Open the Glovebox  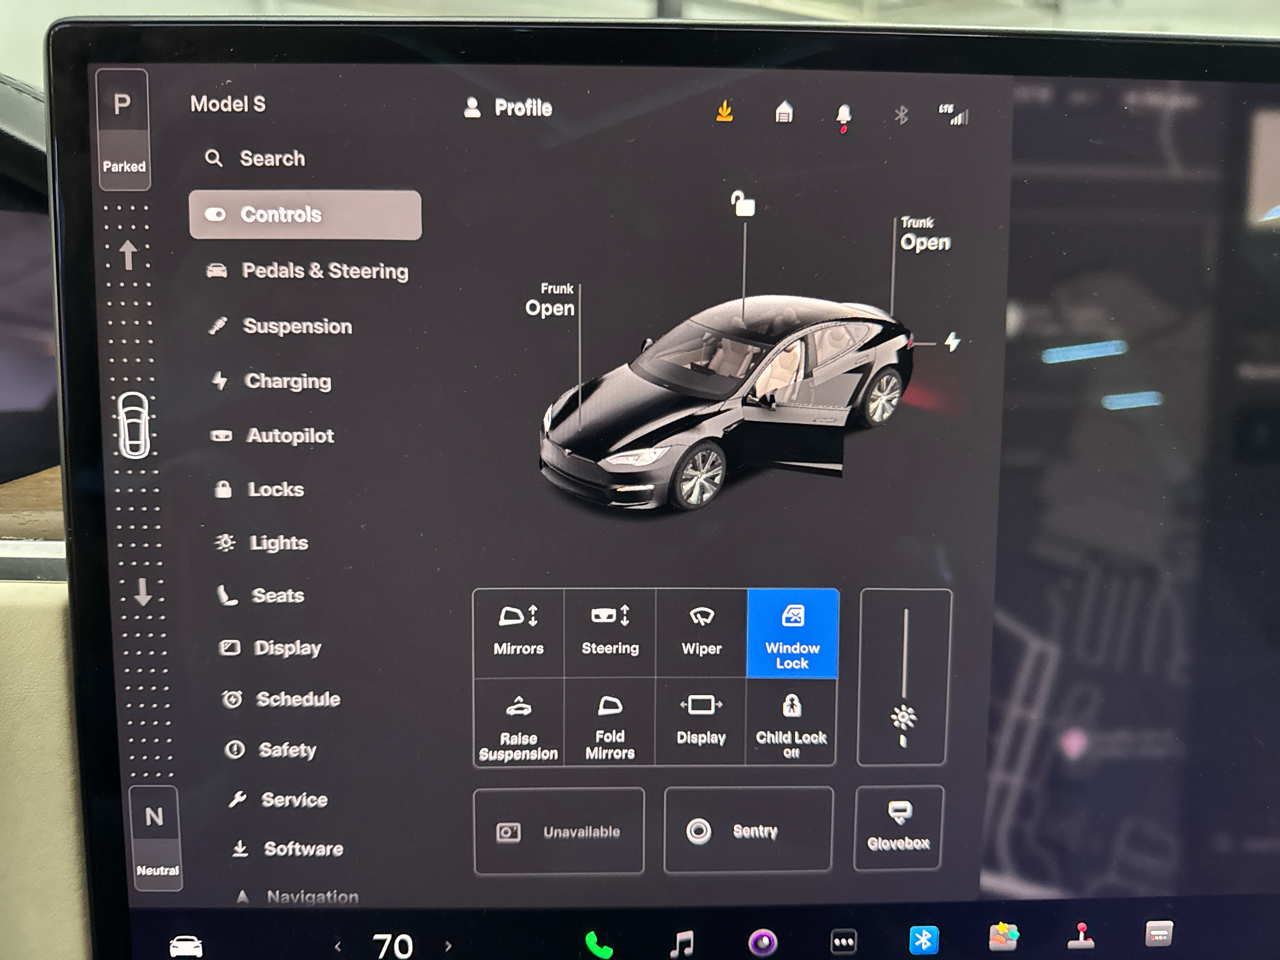(898, 827)
